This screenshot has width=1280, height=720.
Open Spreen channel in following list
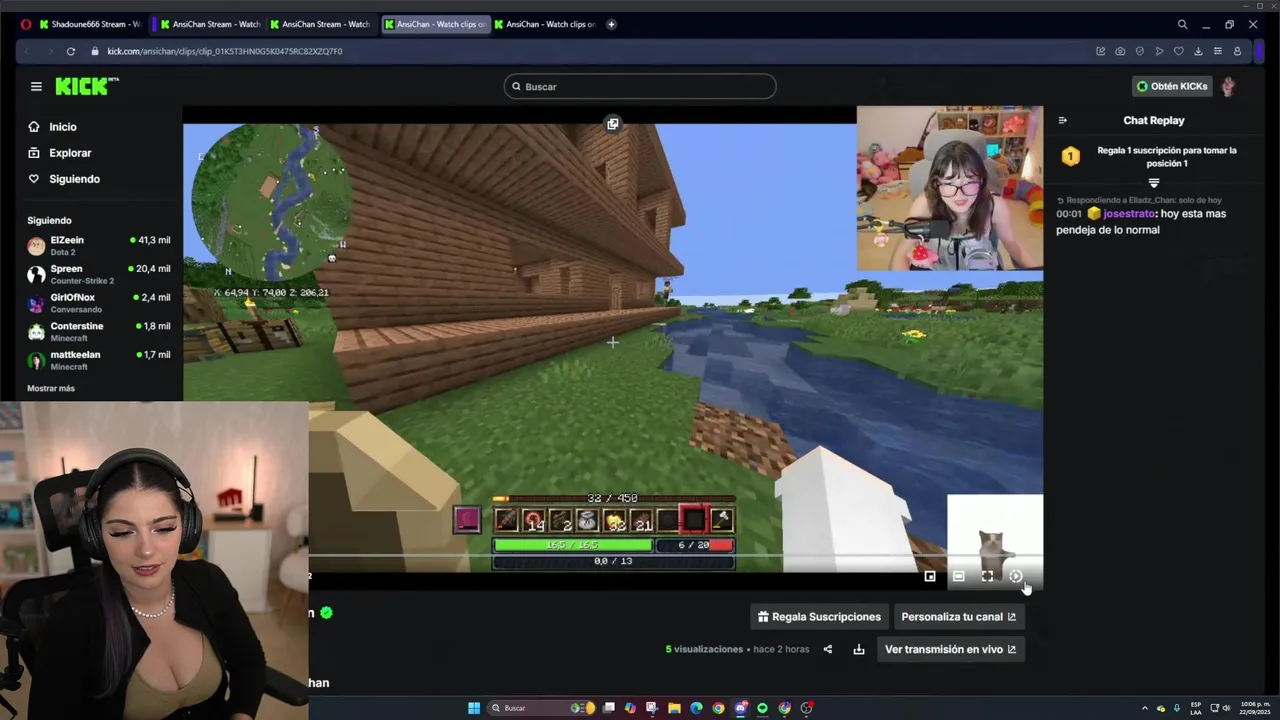tap(99, 274)
